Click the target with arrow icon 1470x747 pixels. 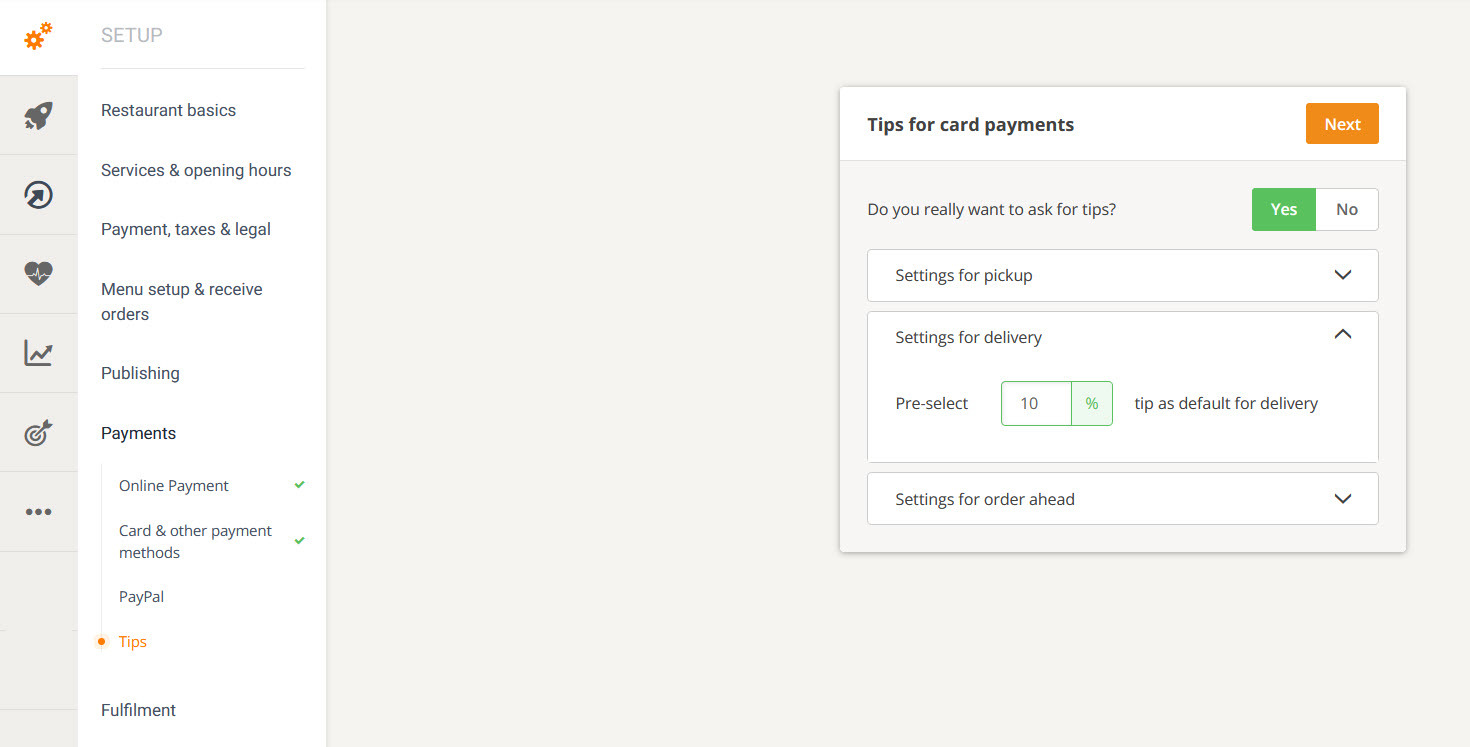click(38, 432)
